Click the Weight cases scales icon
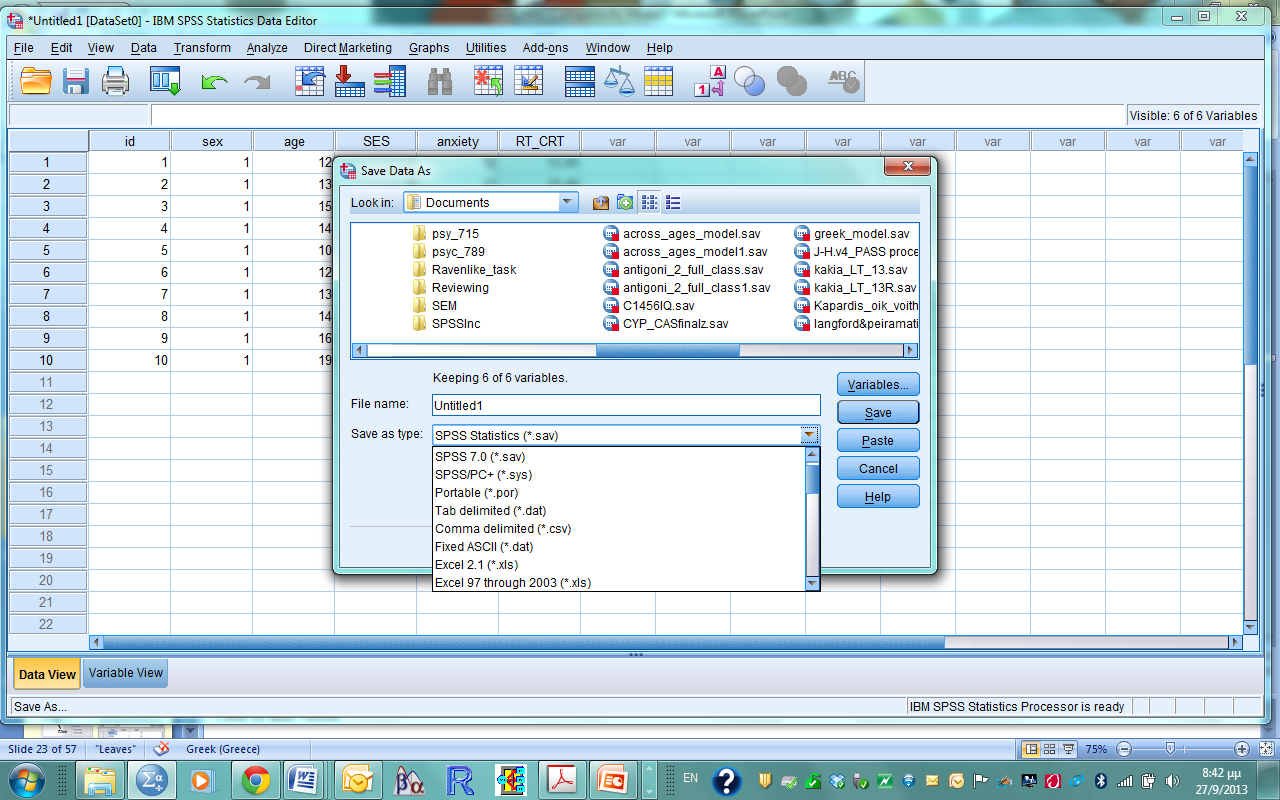 pos(619,81)
